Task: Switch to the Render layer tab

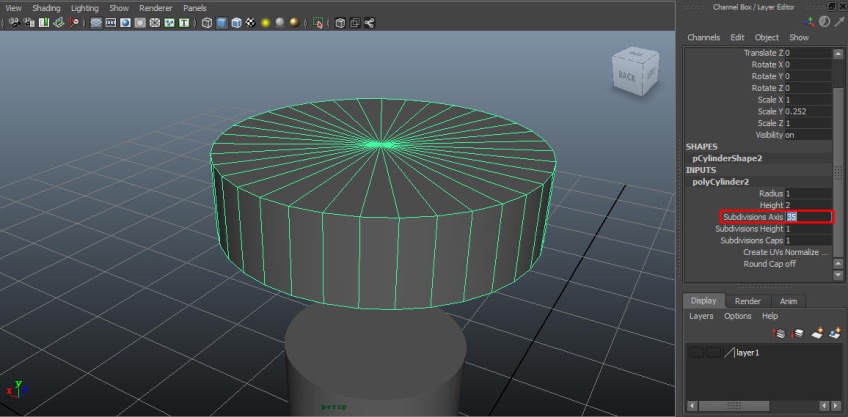Action: click(747, 301)
